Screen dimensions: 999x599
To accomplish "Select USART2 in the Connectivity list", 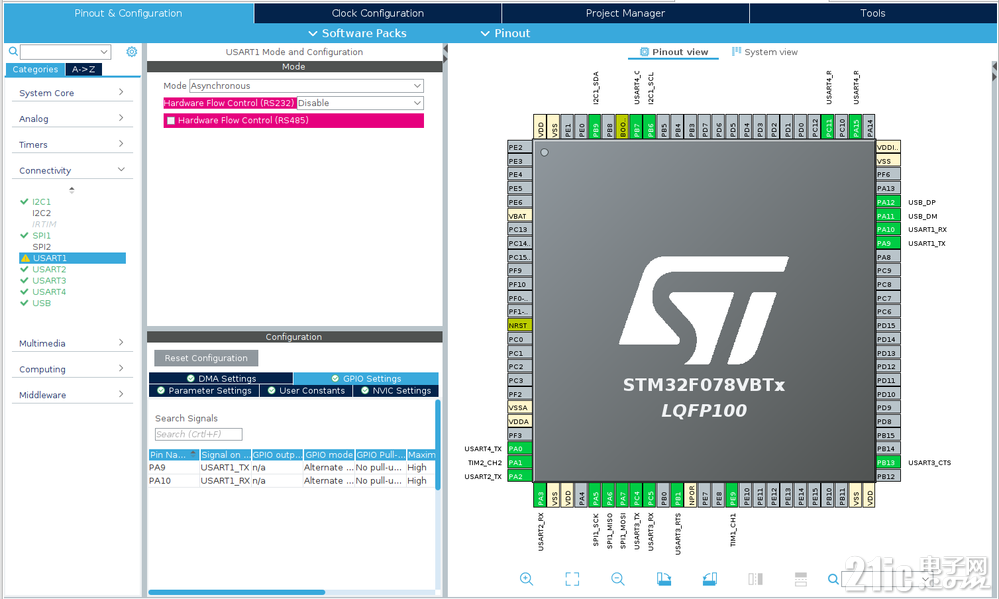I will 49,270.
